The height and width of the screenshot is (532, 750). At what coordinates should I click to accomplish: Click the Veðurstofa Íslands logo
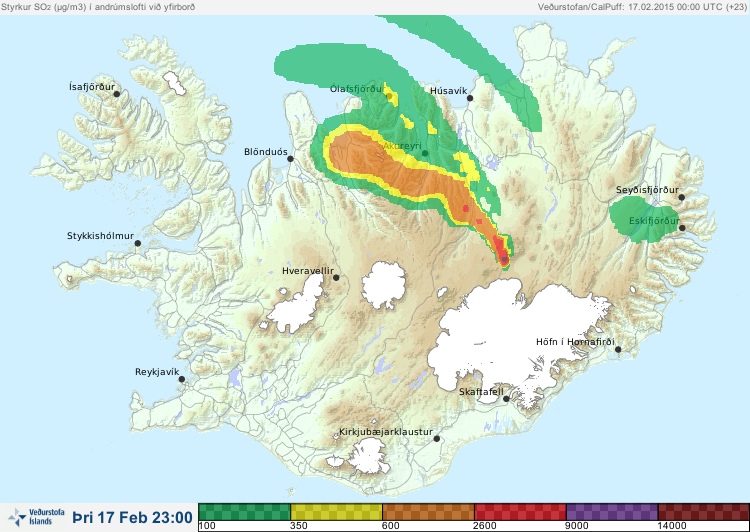pyautogui.click(x=36, y=517)
